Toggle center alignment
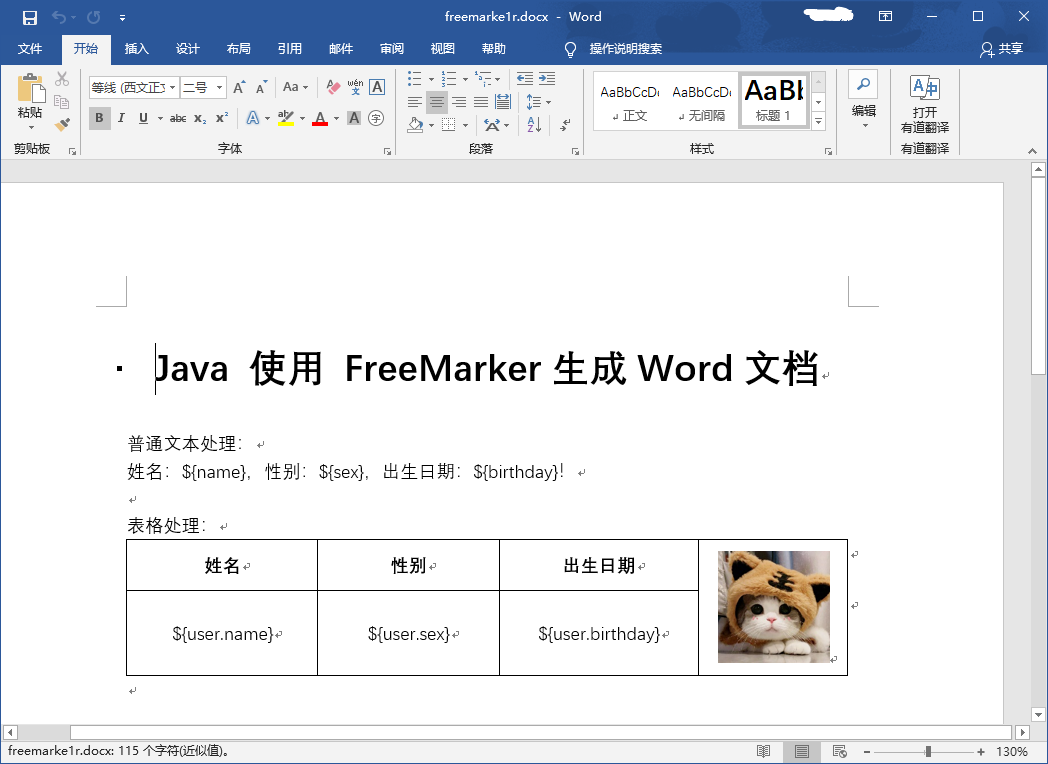Image resolution: width=1048 pixels, height=764 pixels. (x=437, y=101)
